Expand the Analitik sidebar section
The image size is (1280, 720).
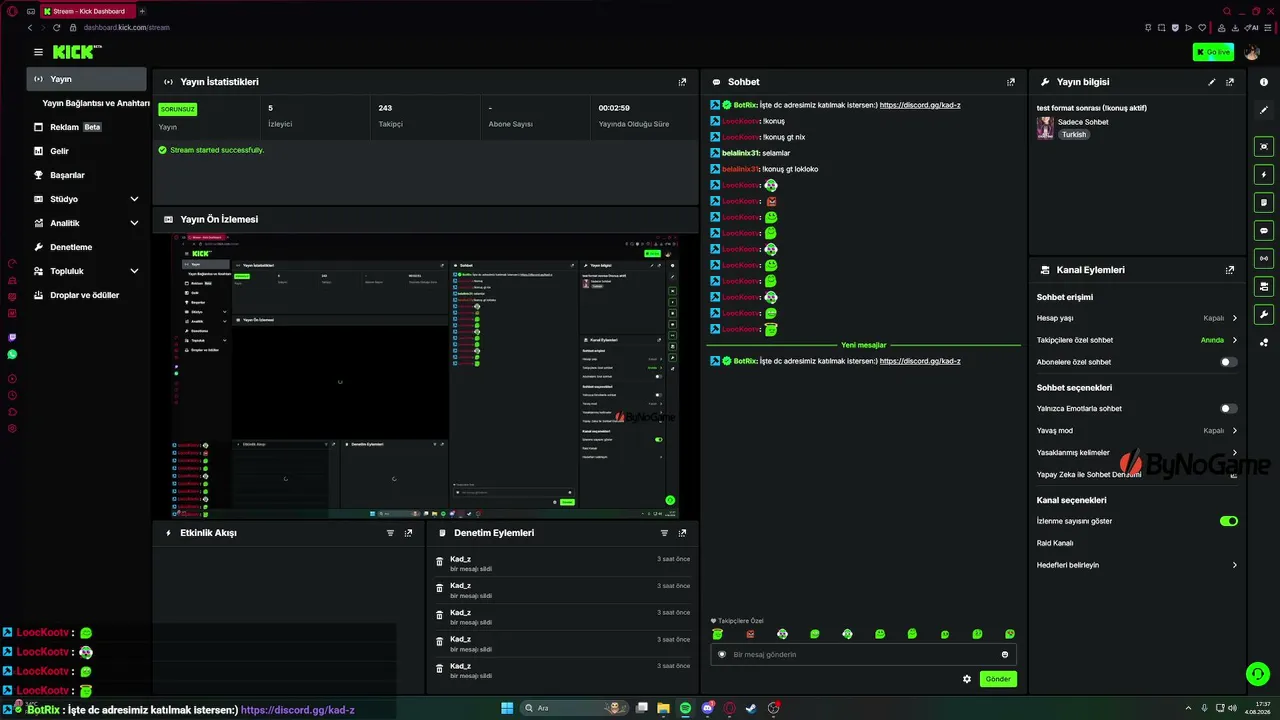pyautogui.click(x=86, y=223)
